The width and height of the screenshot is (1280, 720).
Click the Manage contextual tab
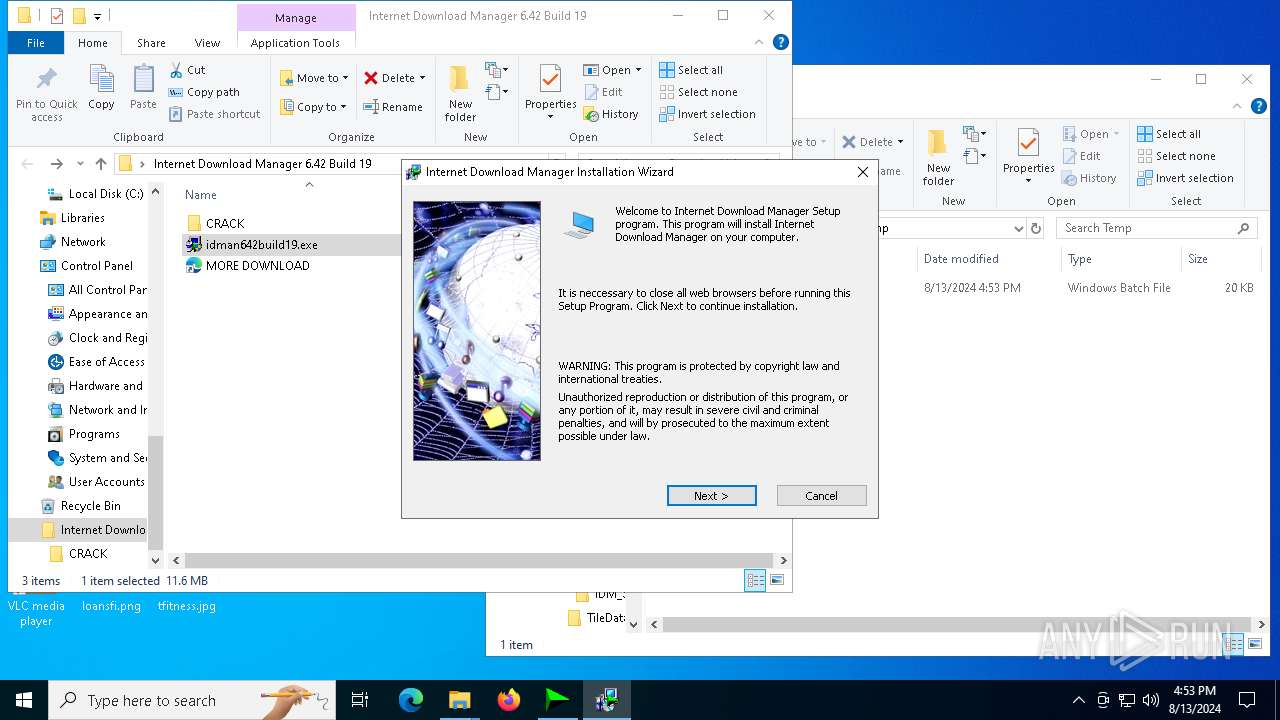click(x=296, y=18)
